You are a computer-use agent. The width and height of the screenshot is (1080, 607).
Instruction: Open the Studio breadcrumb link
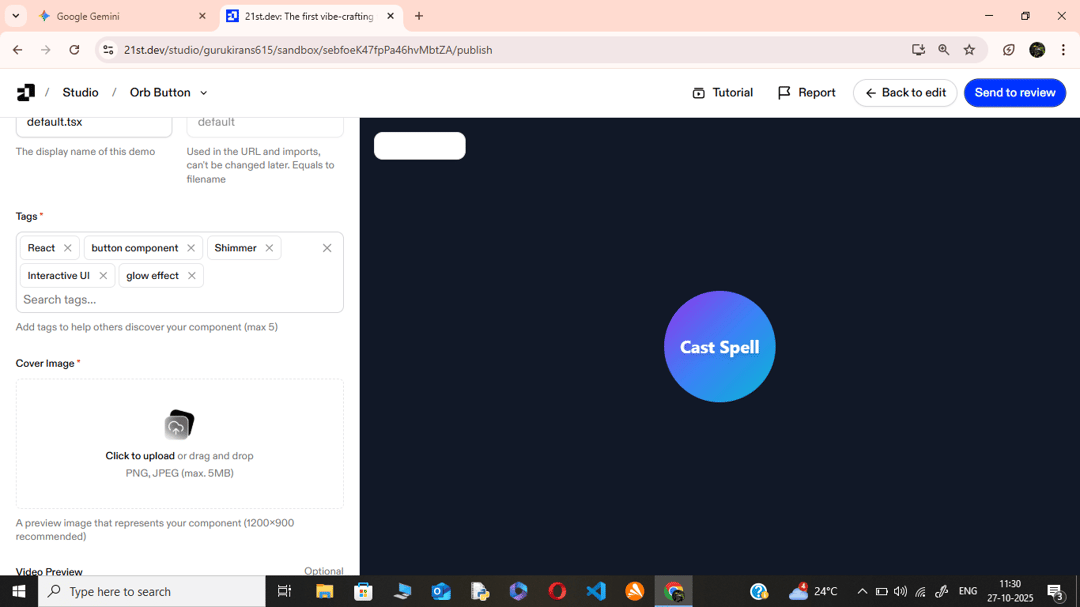(x=80, y=92)
